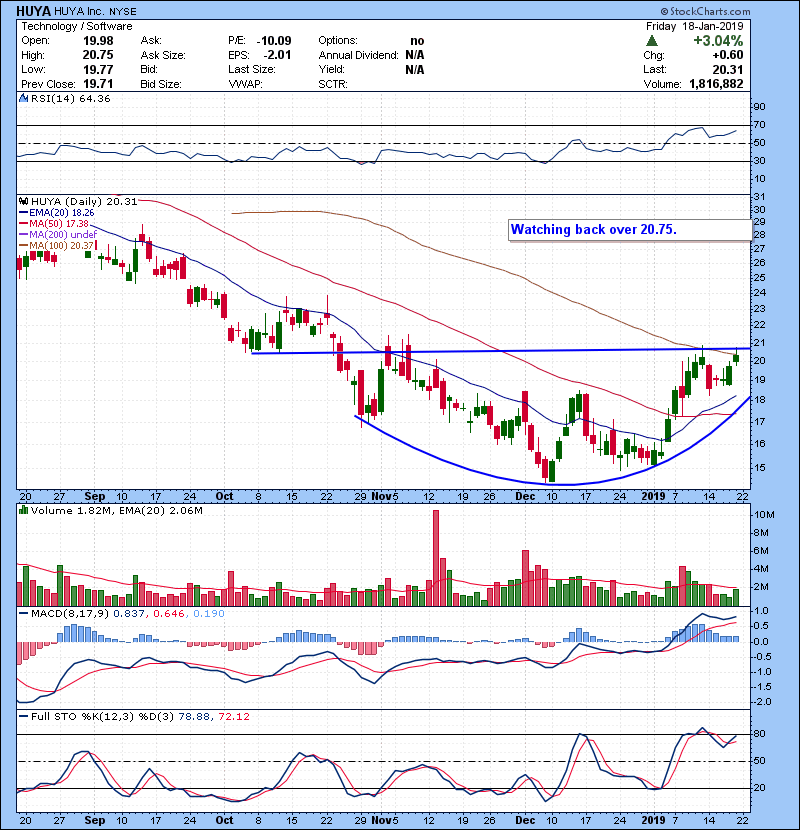Select the MA(50) 17.38 legend entry
Viewport: 800px width, 830px height.
point(54,224)
